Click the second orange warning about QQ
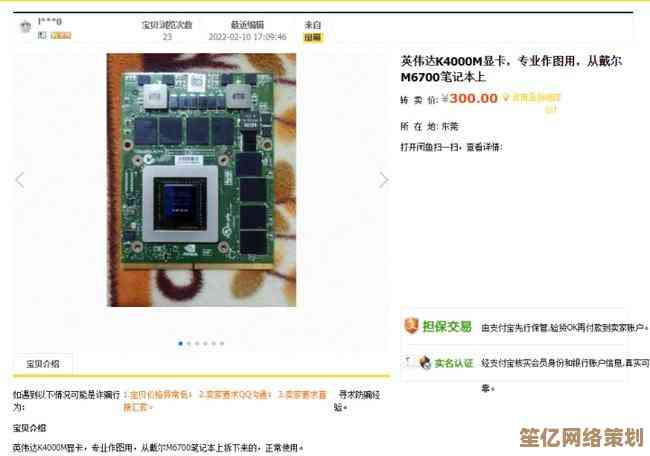This screenshot has width=650, height=456. pyautogui.click(x=235, y=395)
